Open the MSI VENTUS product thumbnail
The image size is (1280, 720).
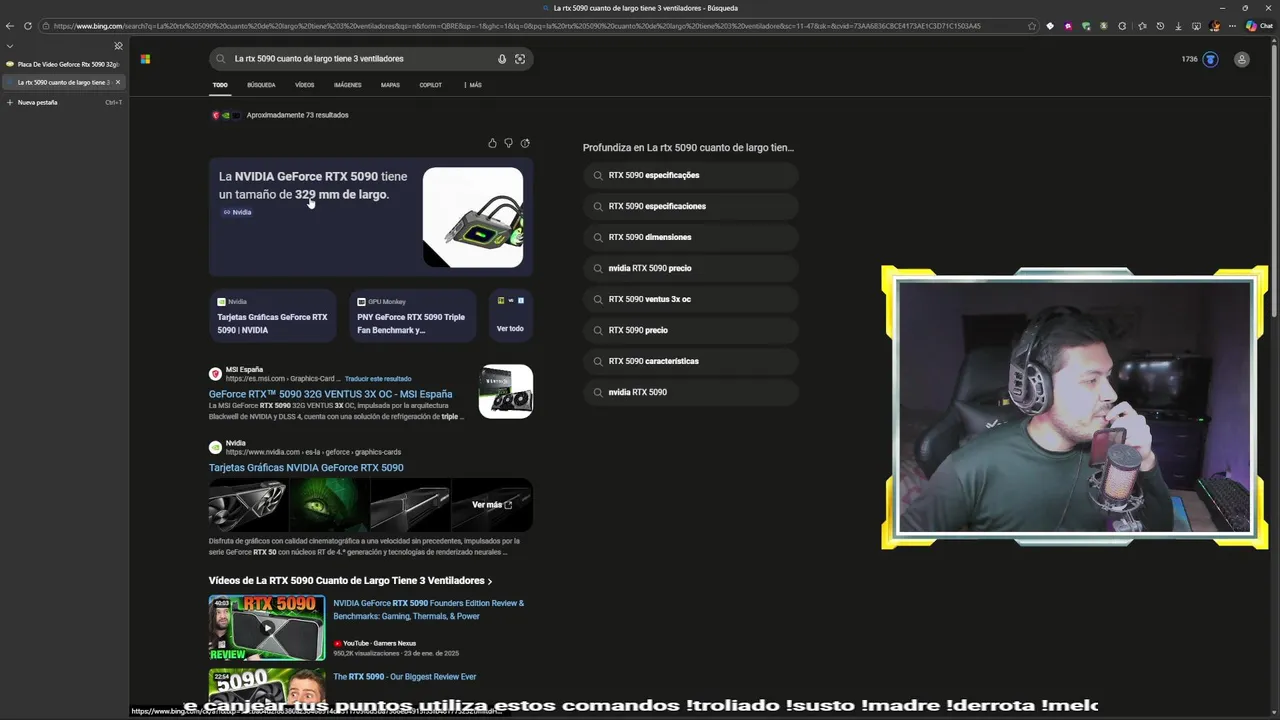[506, 391]
